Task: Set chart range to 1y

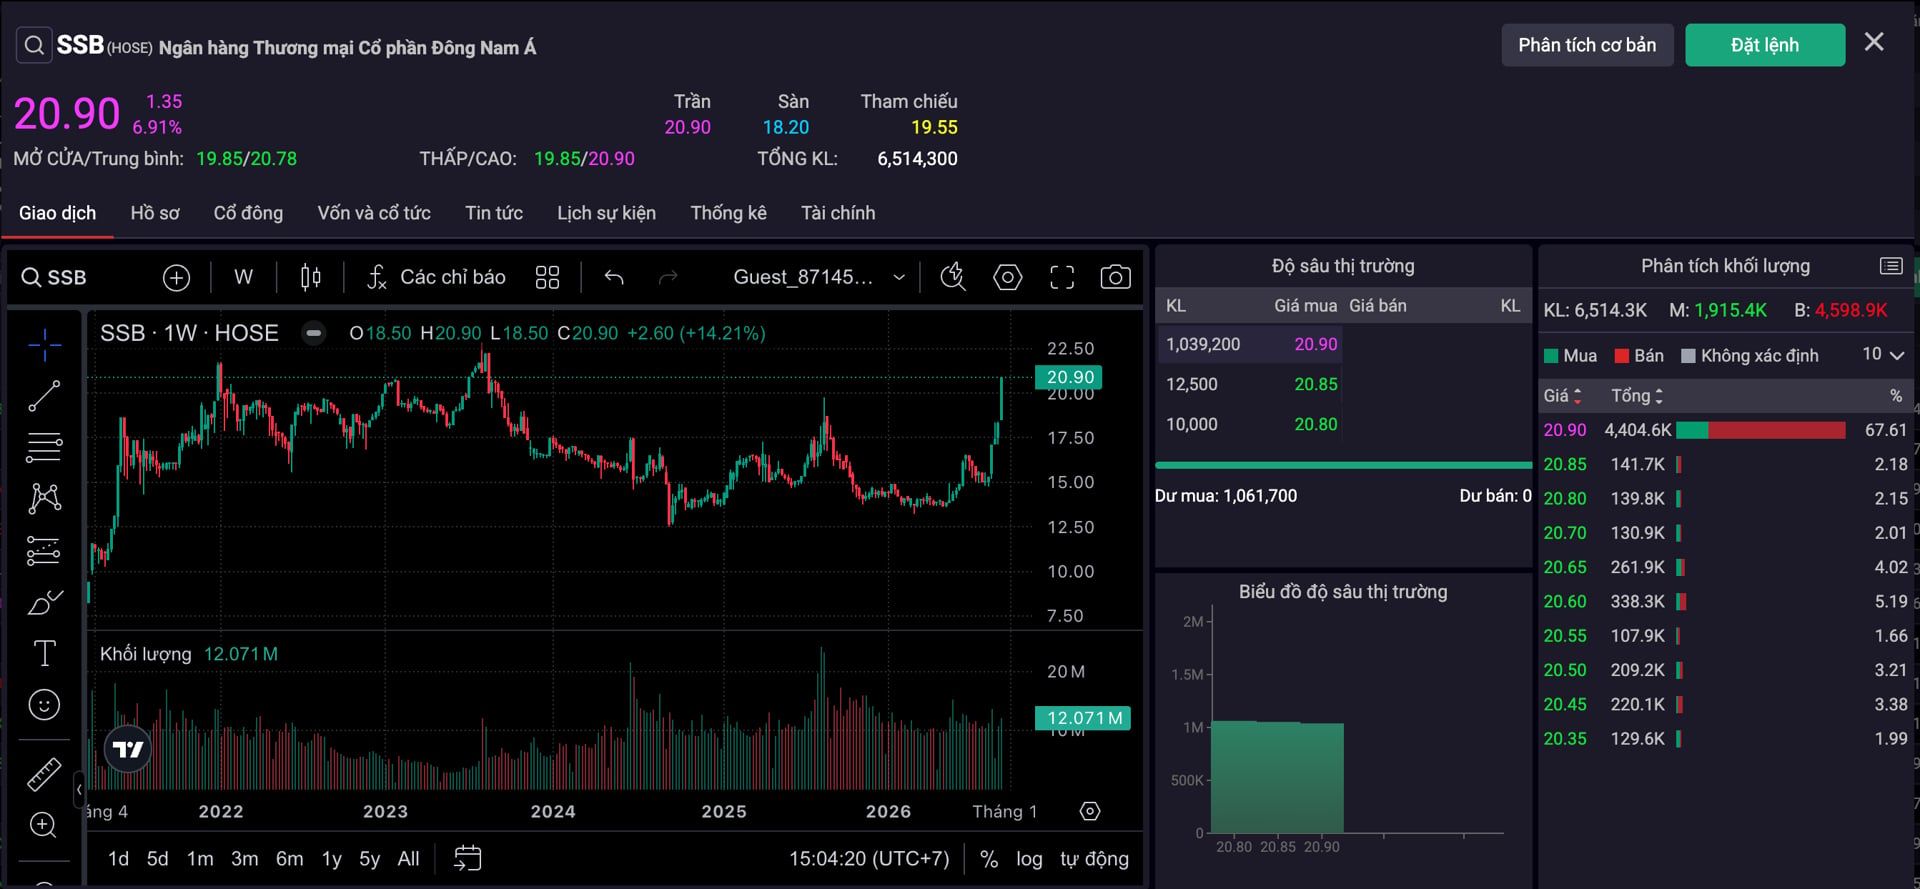Action: tap(331, 859)
